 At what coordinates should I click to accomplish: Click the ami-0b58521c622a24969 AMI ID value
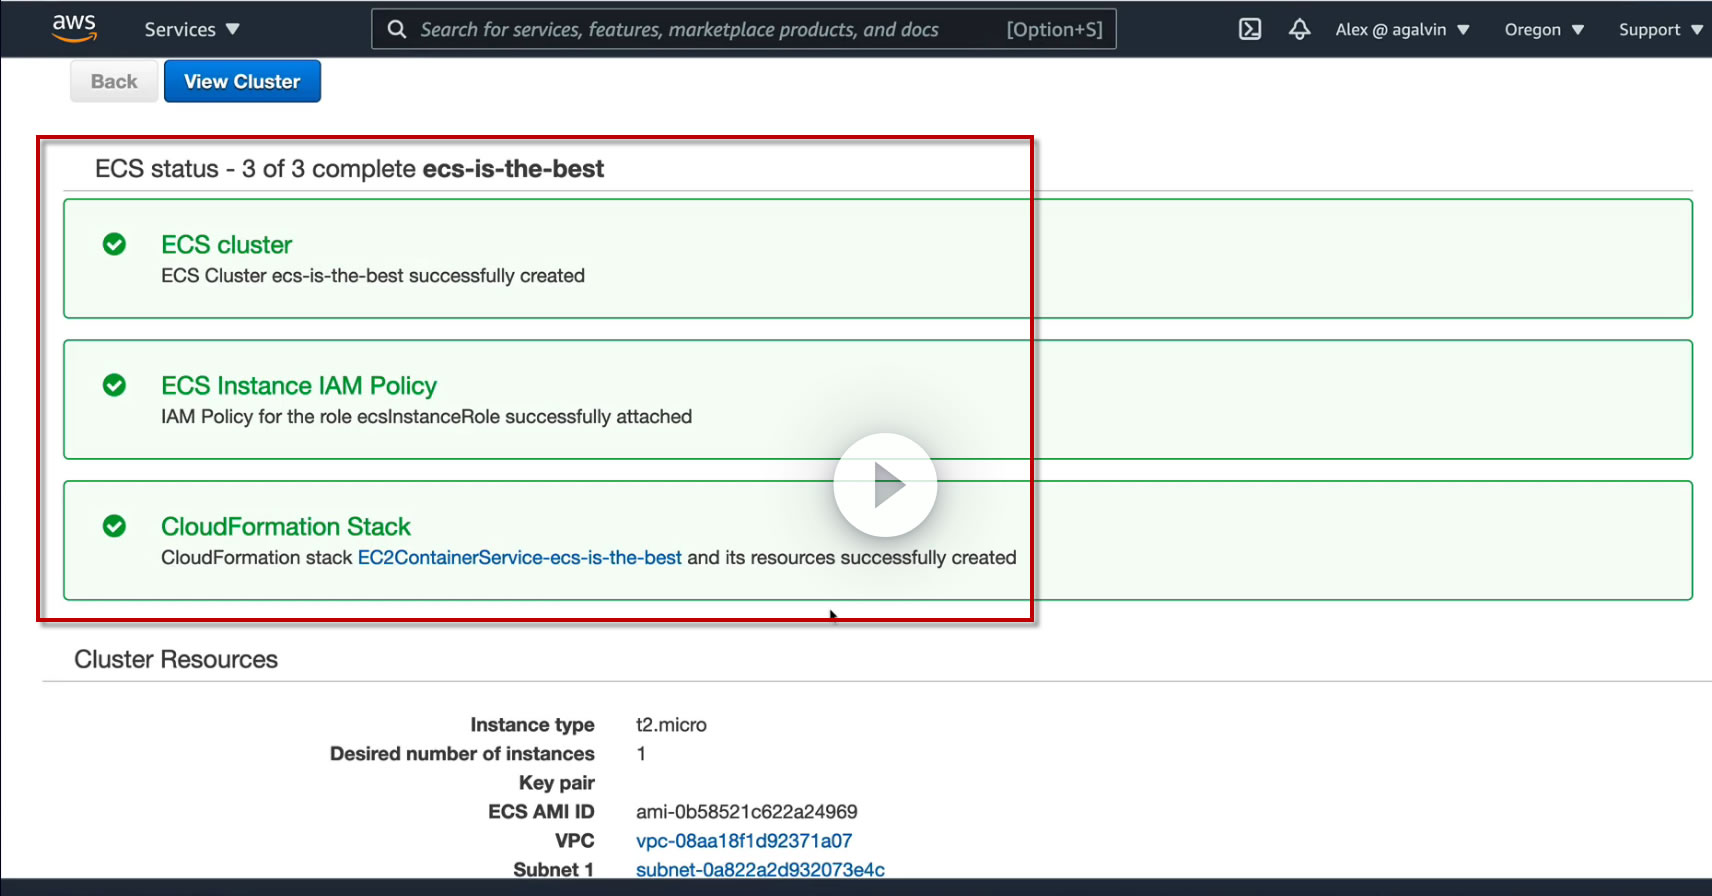click(747, 812)
